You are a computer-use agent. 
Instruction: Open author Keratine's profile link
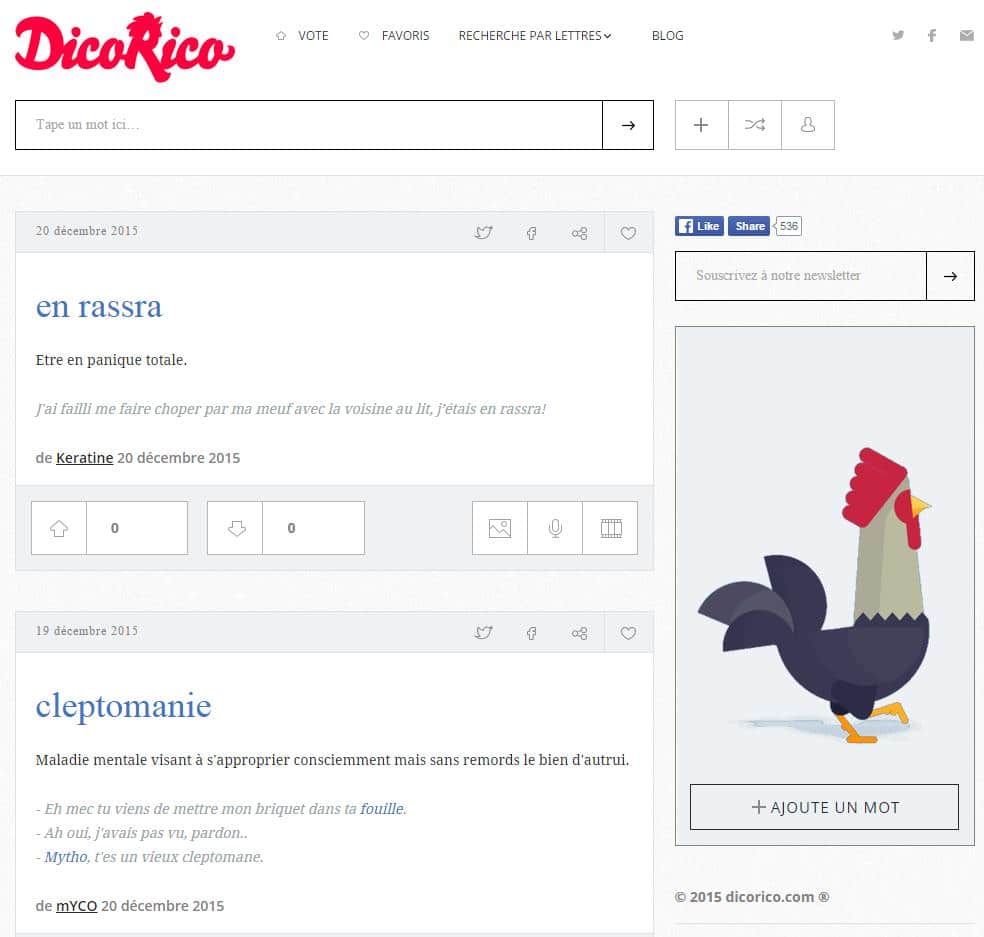click(x=85, y=458)
